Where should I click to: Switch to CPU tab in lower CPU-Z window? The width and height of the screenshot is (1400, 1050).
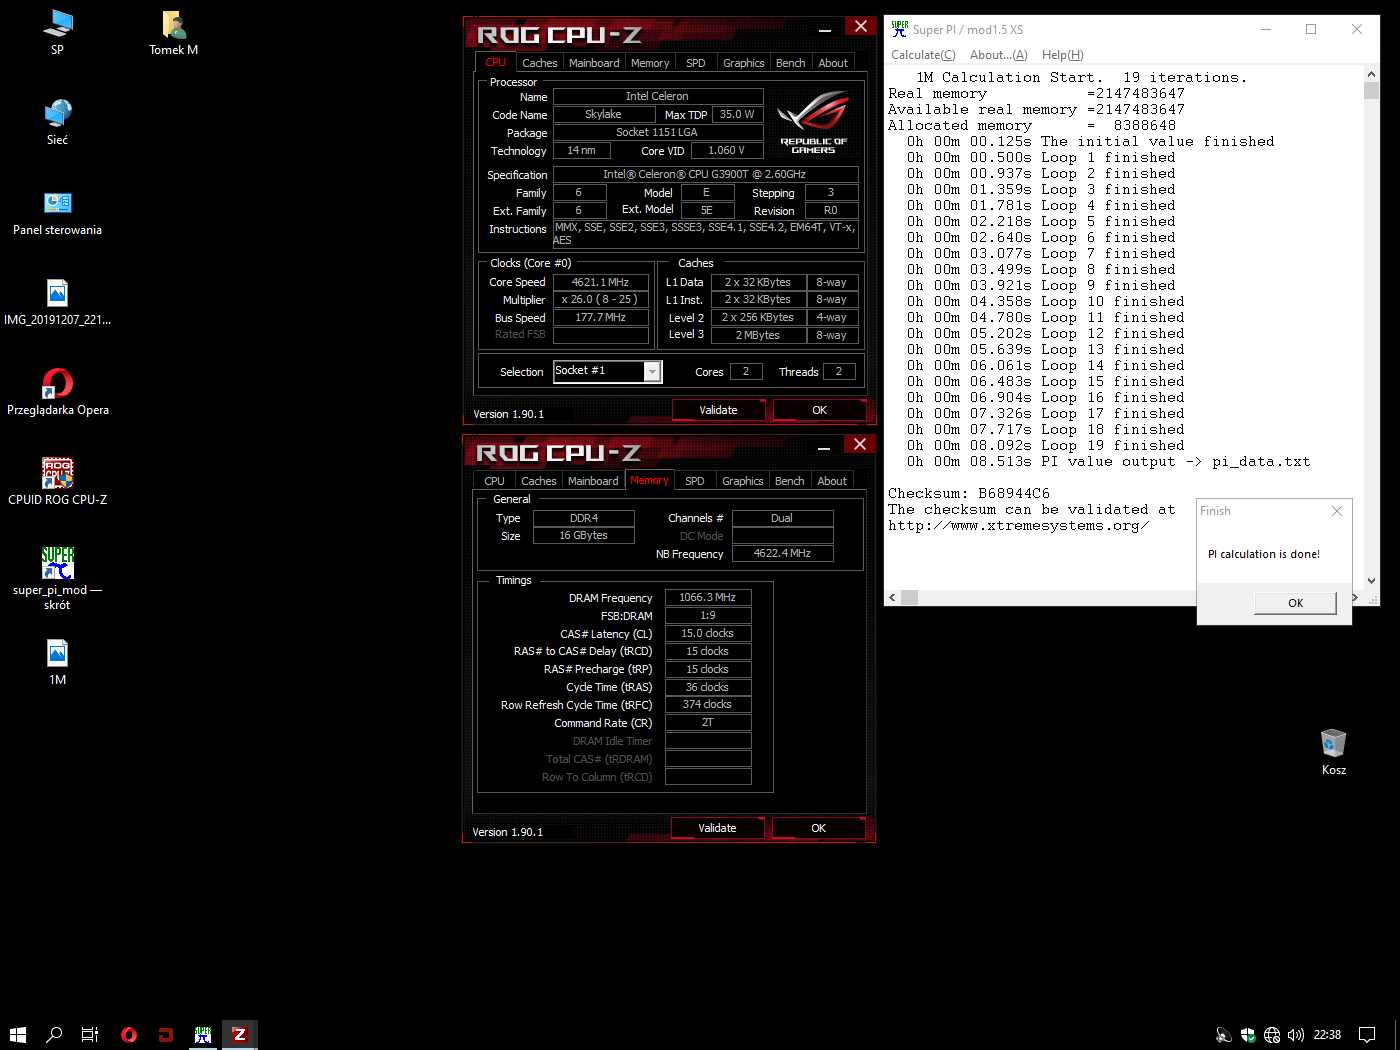click(x=494, y=481)
